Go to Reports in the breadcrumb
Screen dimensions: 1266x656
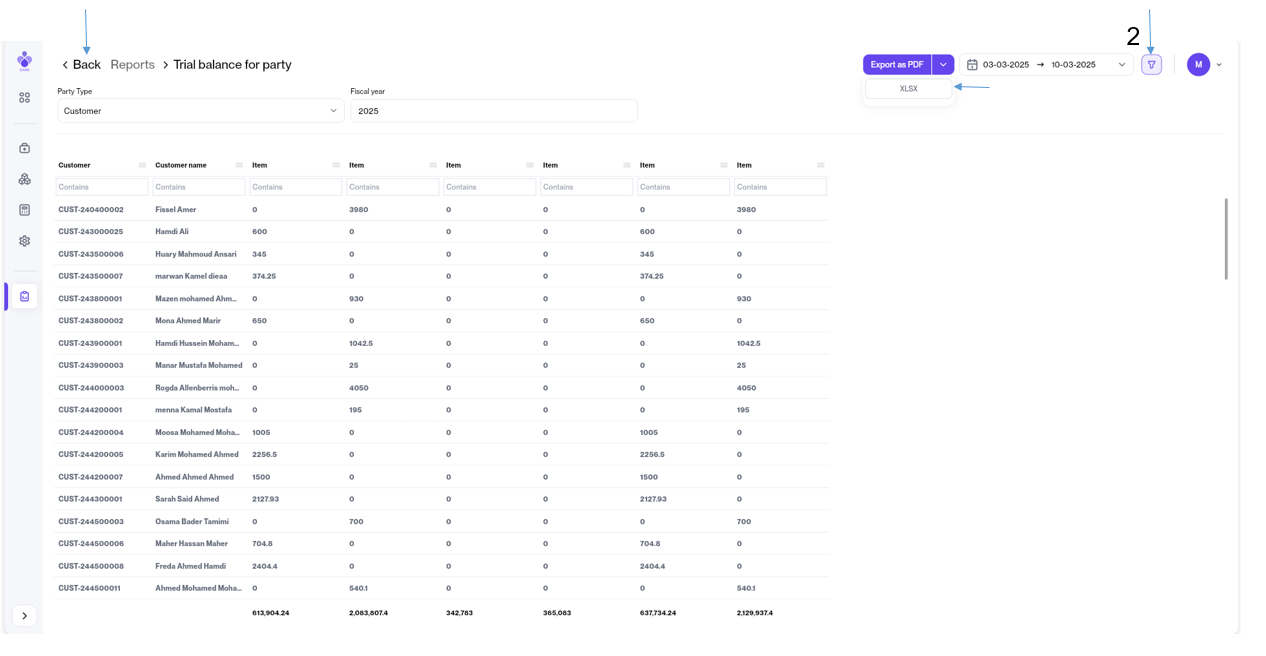(x=132, y=65)
